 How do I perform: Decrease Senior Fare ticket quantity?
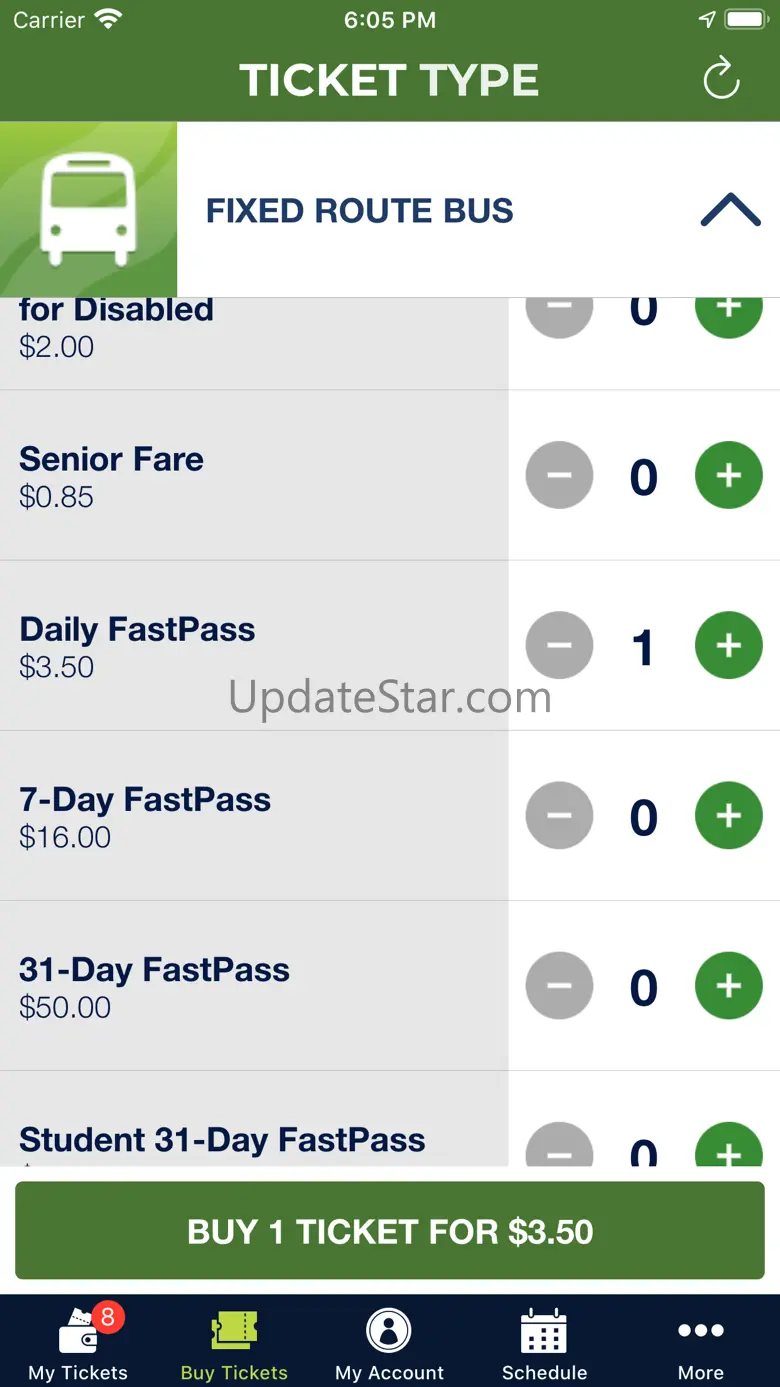(x=559, y=476)
